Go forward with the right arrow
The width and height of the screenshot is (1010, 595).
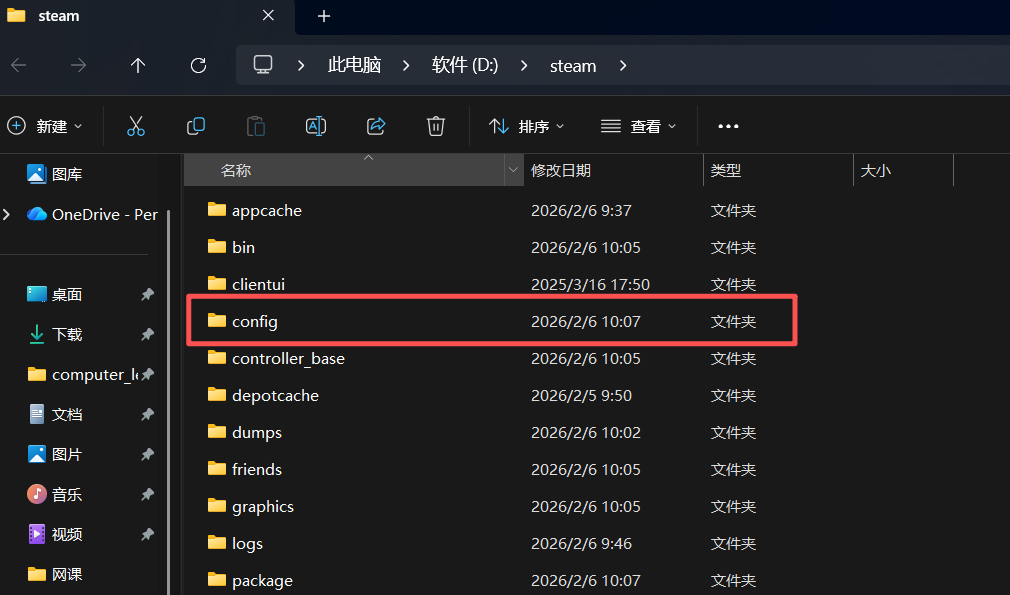[x=79, y=65]
